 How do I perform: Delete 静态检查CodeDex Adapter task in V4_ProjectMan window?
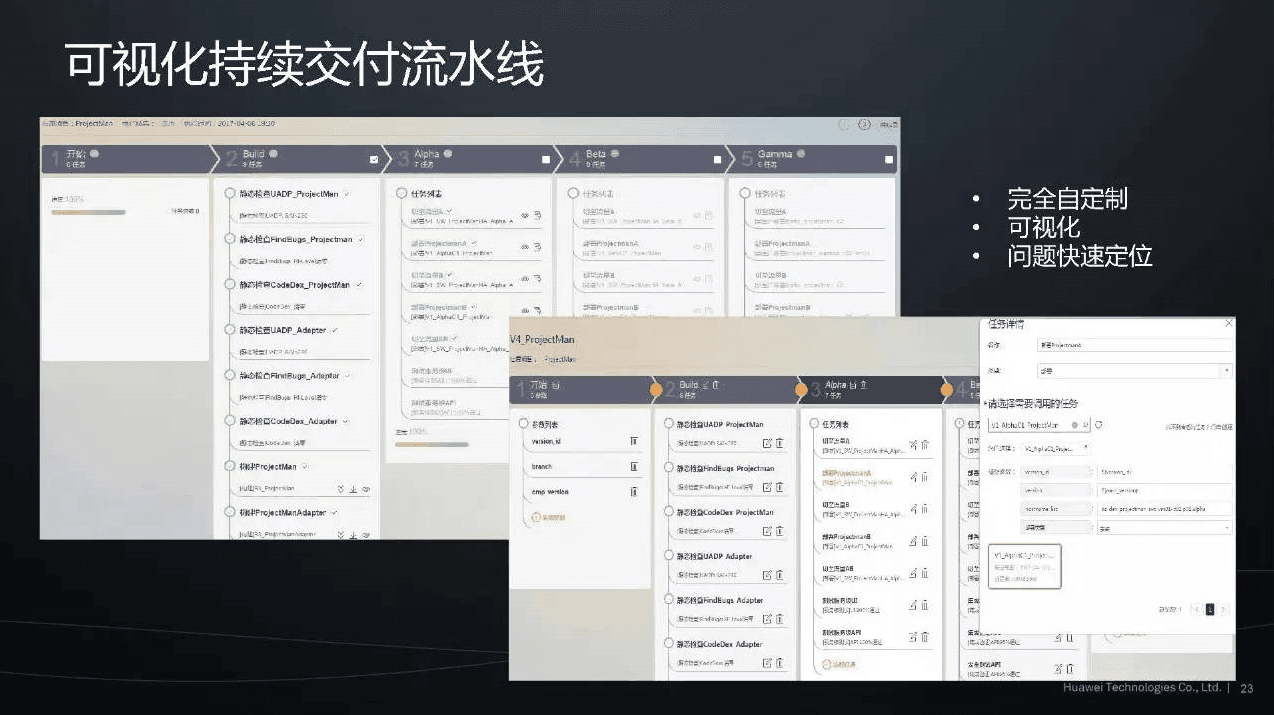[779, 662]
